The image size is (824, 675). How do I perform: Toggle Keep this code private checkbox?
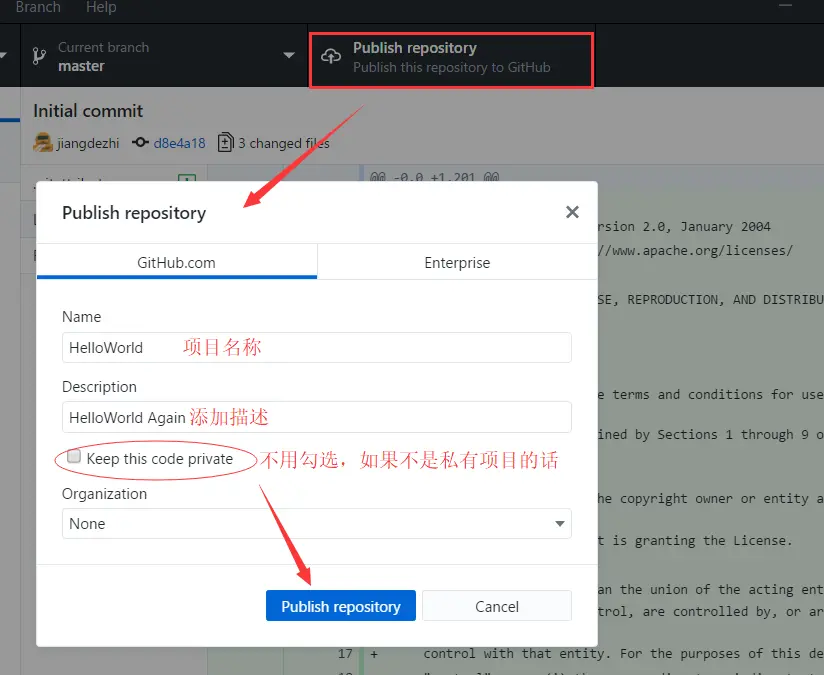74,456
